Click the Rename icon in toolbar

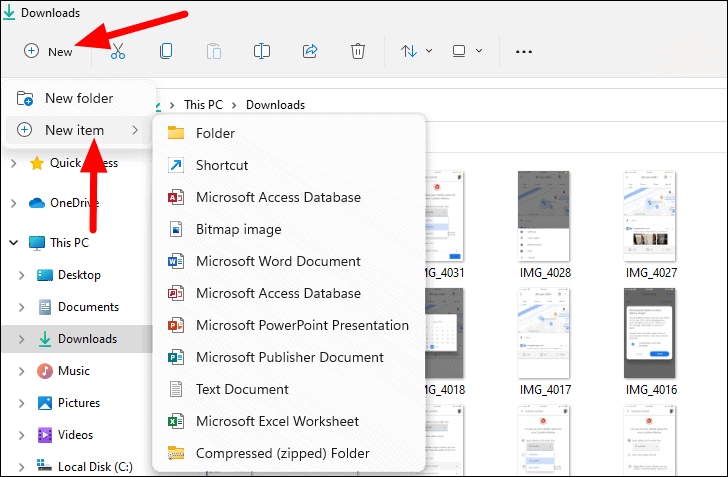tap(262, 51)
